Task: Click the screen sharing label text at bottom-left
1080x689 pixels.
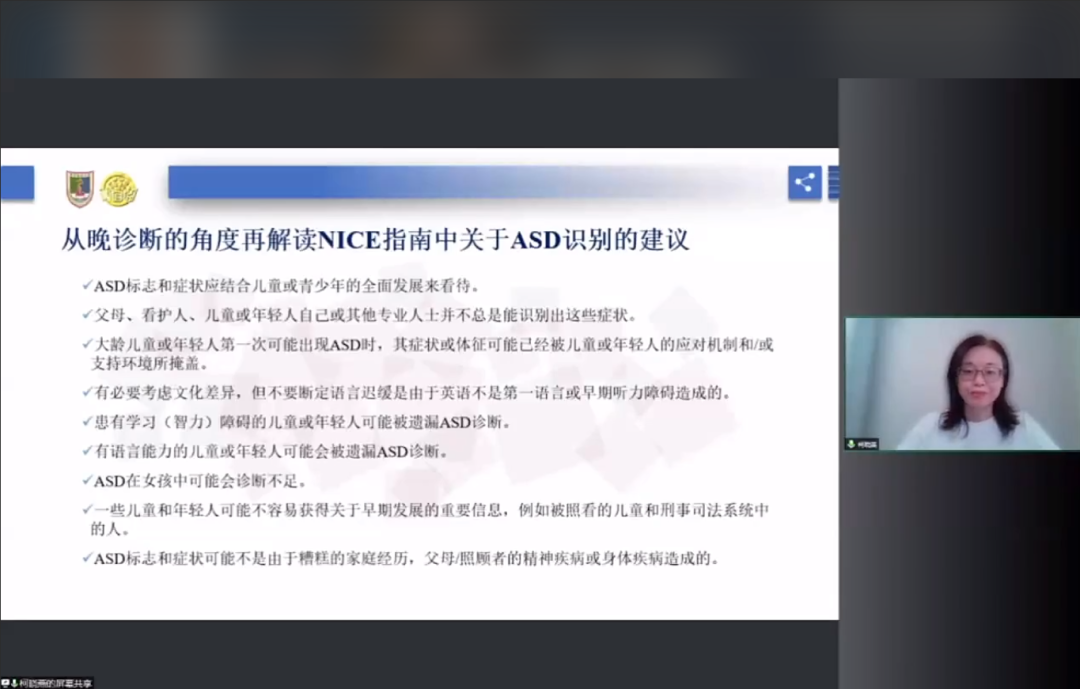Action: [58, 683]
